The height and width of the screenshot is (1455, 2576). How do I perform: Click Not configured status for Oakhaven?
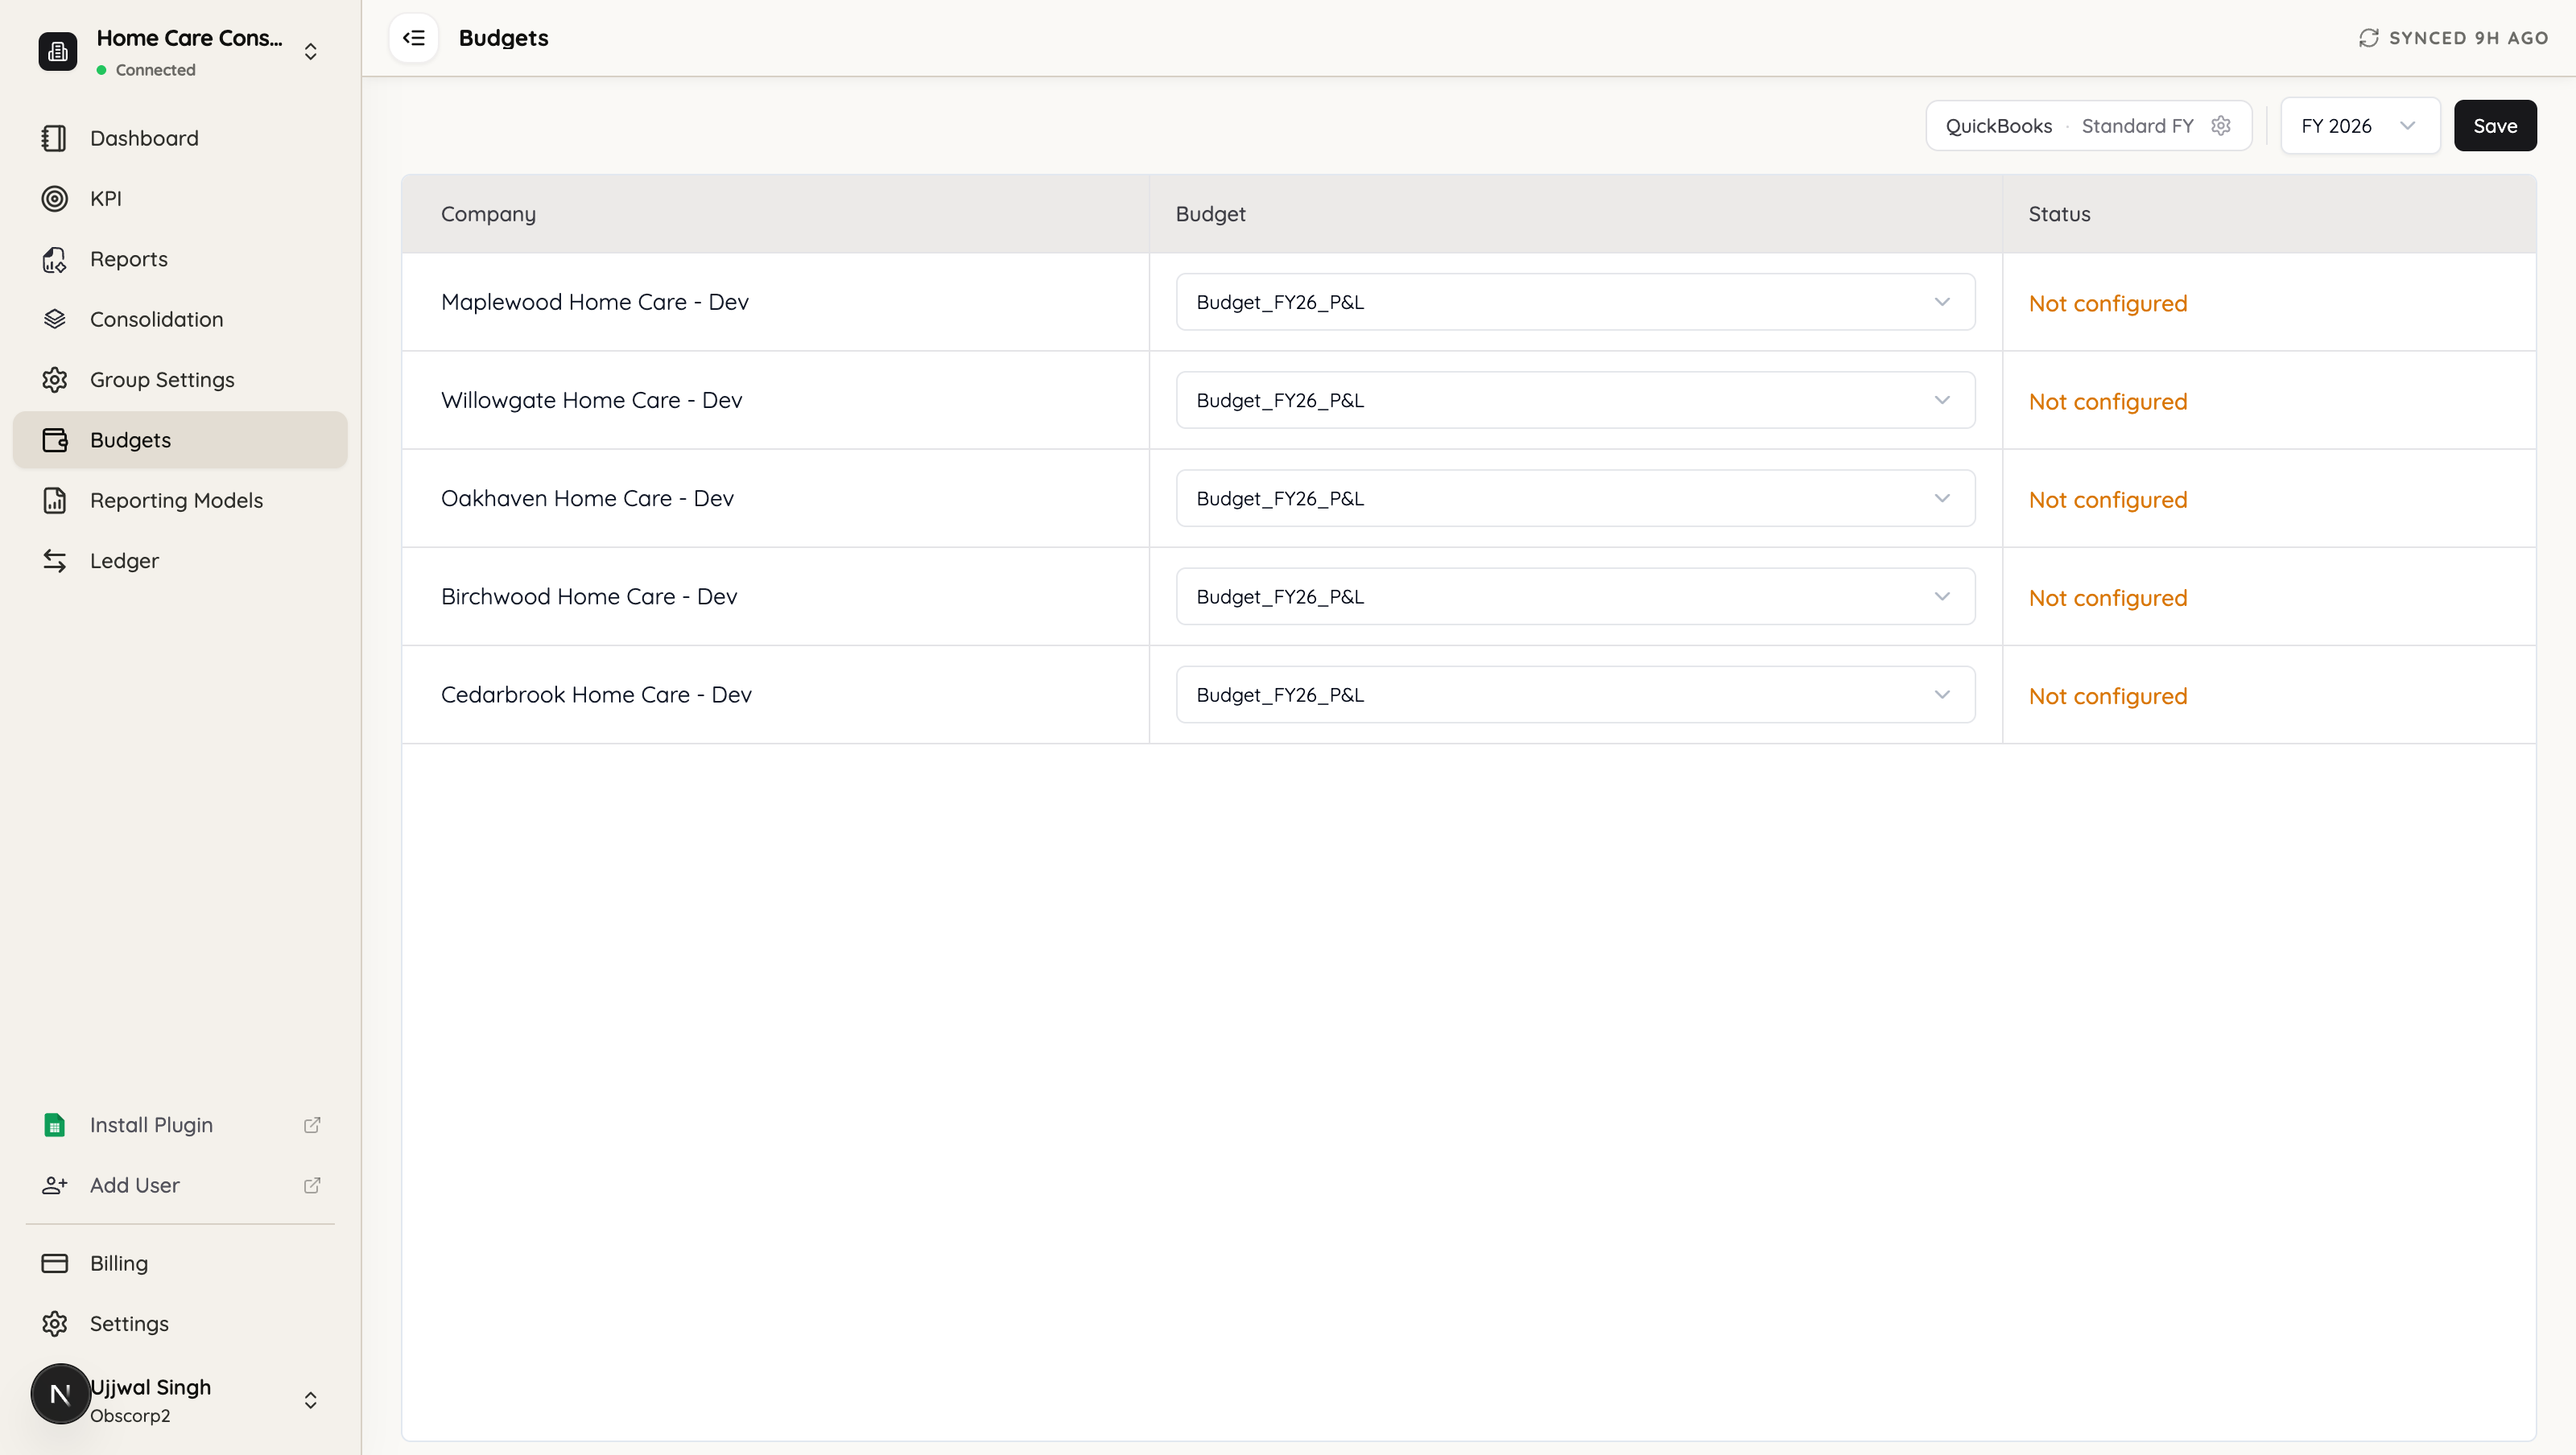click(x=2108, y=499)
